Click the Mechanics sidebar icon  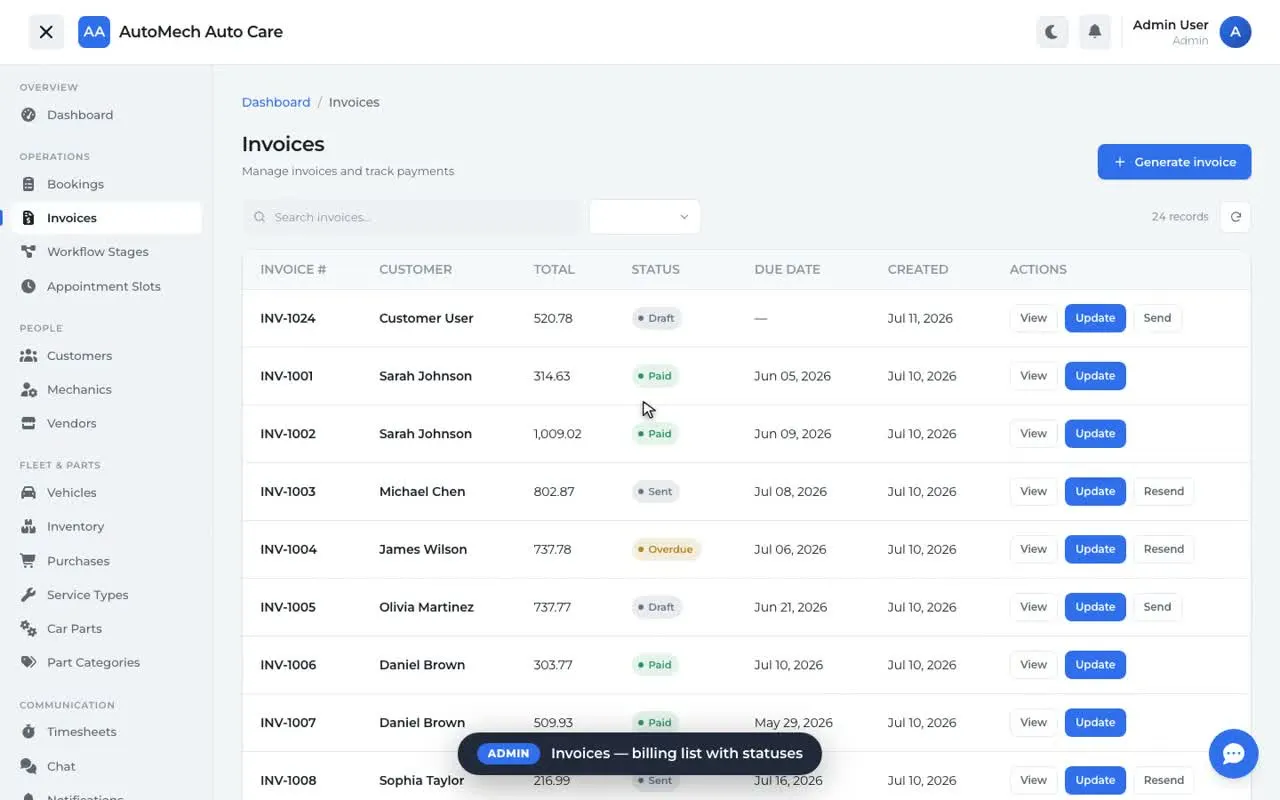click(28, 390)
